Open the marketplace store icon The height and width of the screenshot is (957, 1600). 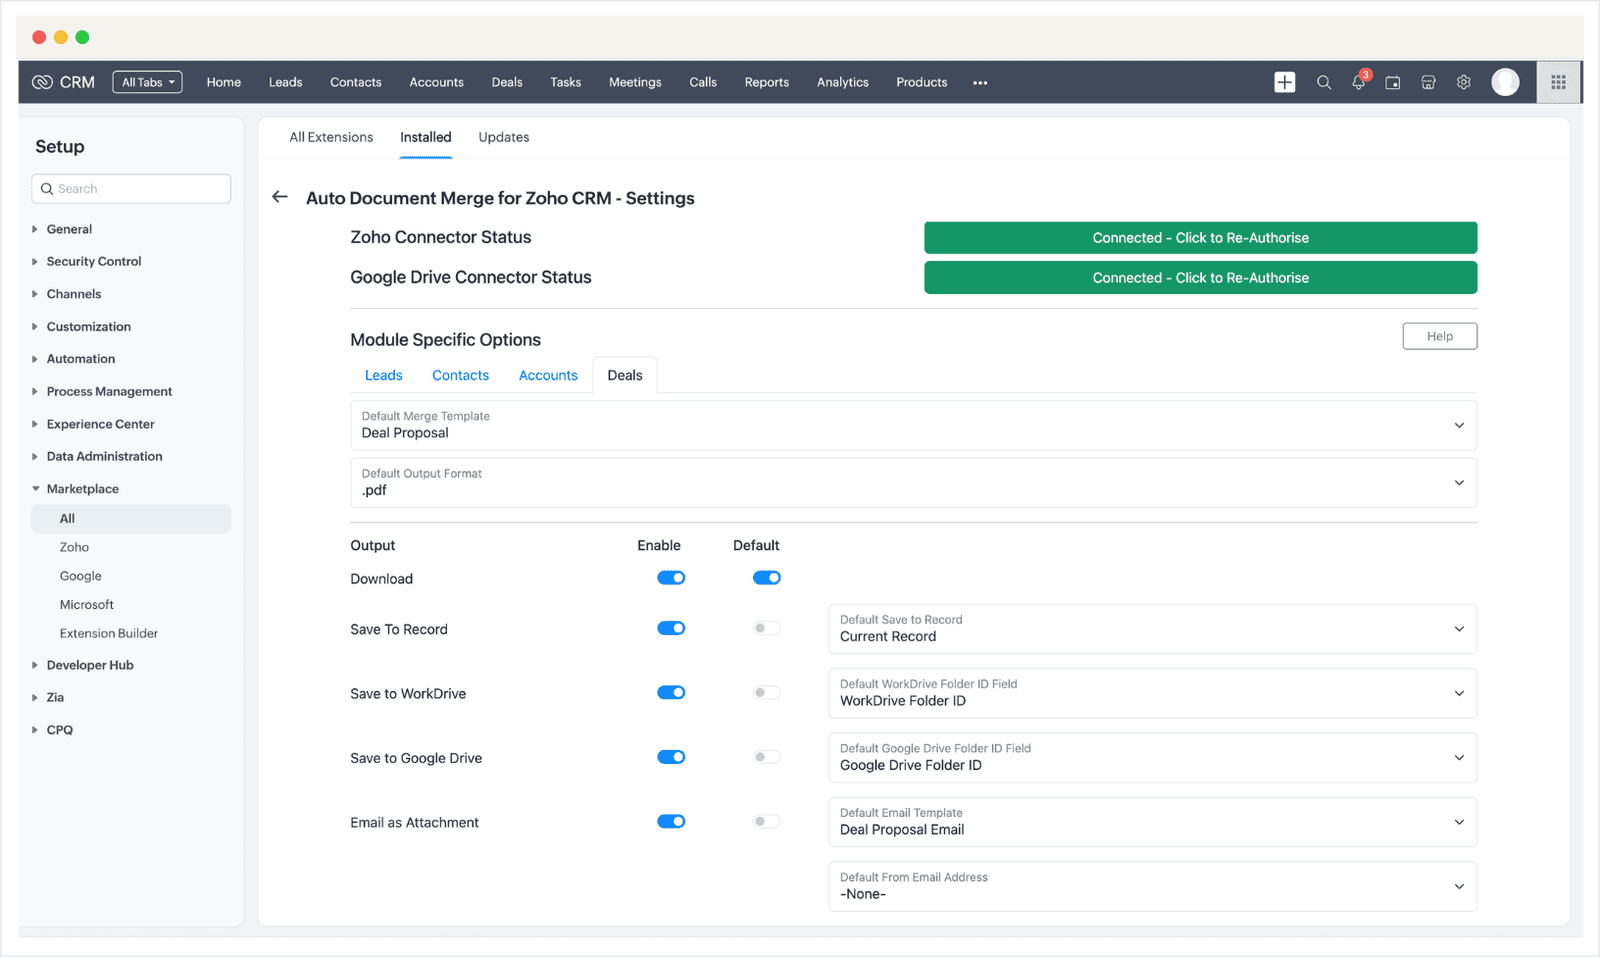coord(1428,82)
